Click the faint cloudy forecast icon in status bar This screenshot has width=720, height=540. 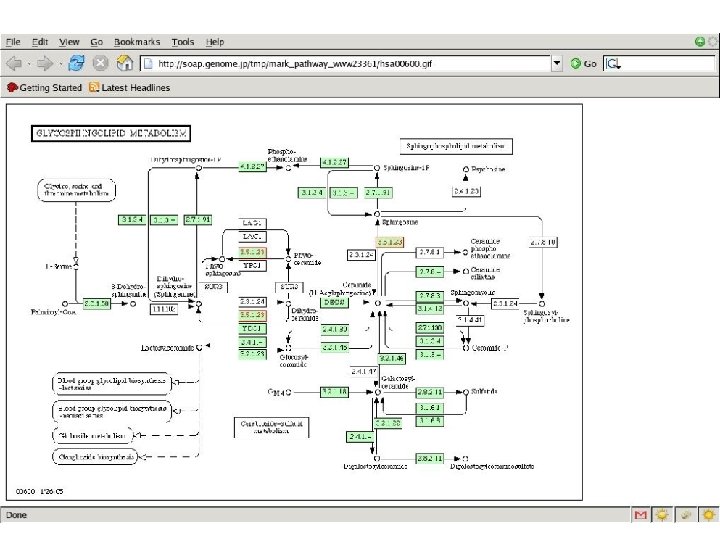click(686, 515)
